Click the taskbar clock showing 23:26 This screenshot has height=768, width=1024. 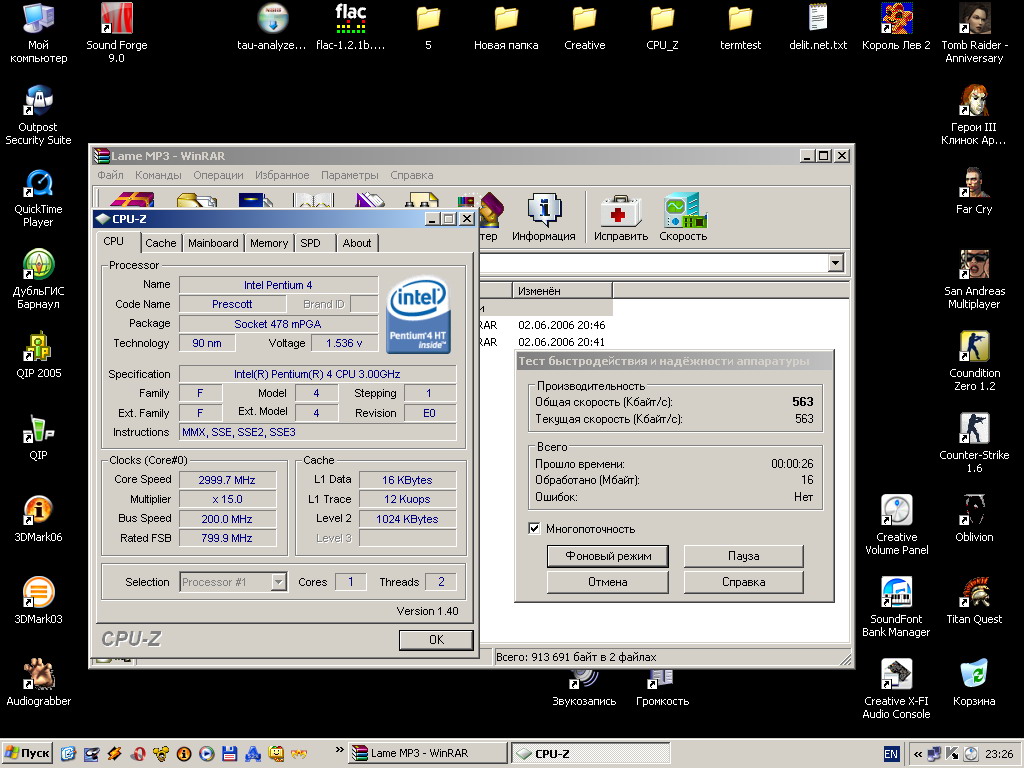(x=999, y=754)
